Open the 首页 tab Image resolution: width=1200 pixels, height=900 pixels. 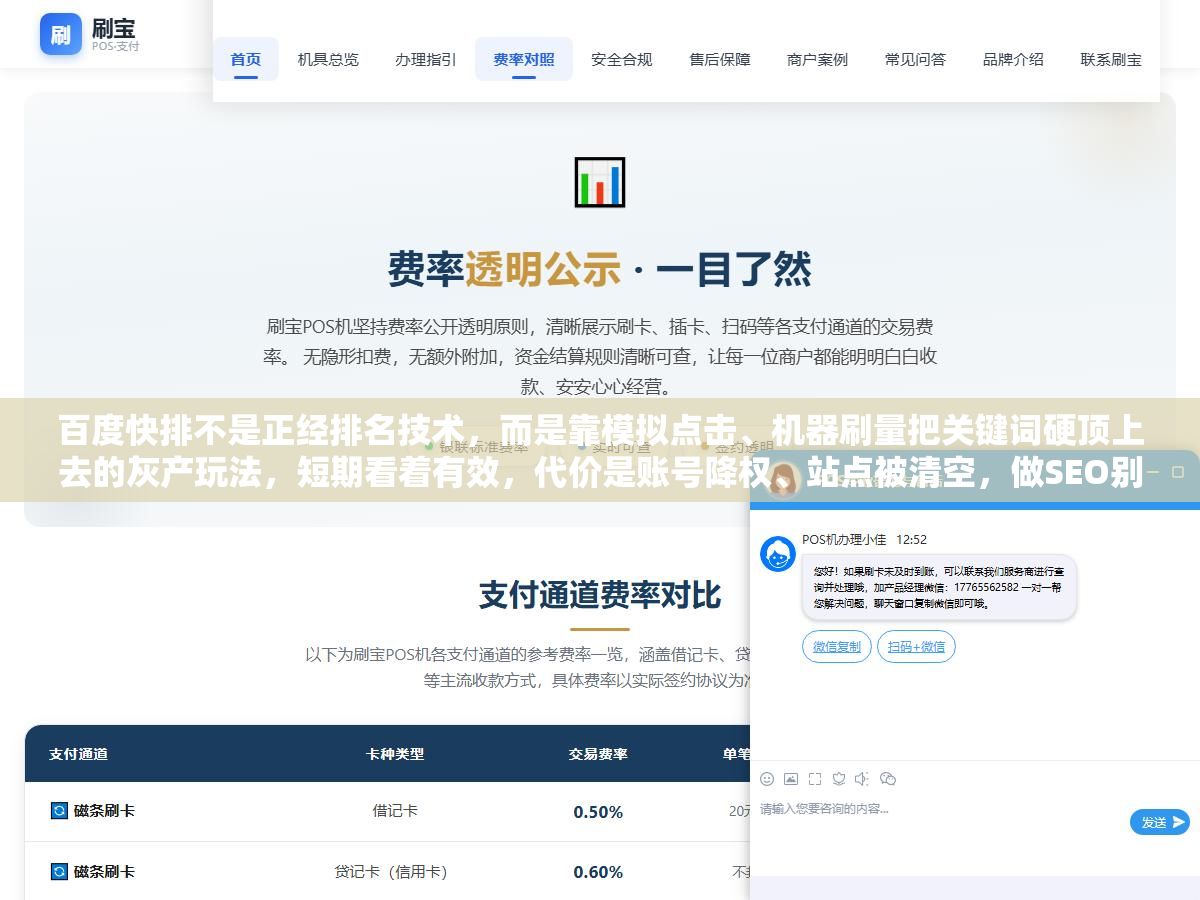tap(246, 59)
